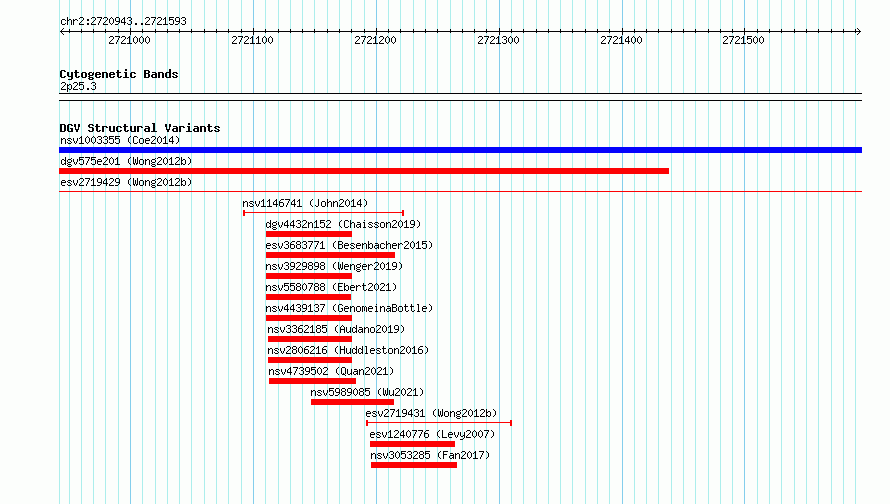This screenshot has height=504, width=890.
Task: Click the thin esv2719431 interval line
Action: (x=439, y=423)
